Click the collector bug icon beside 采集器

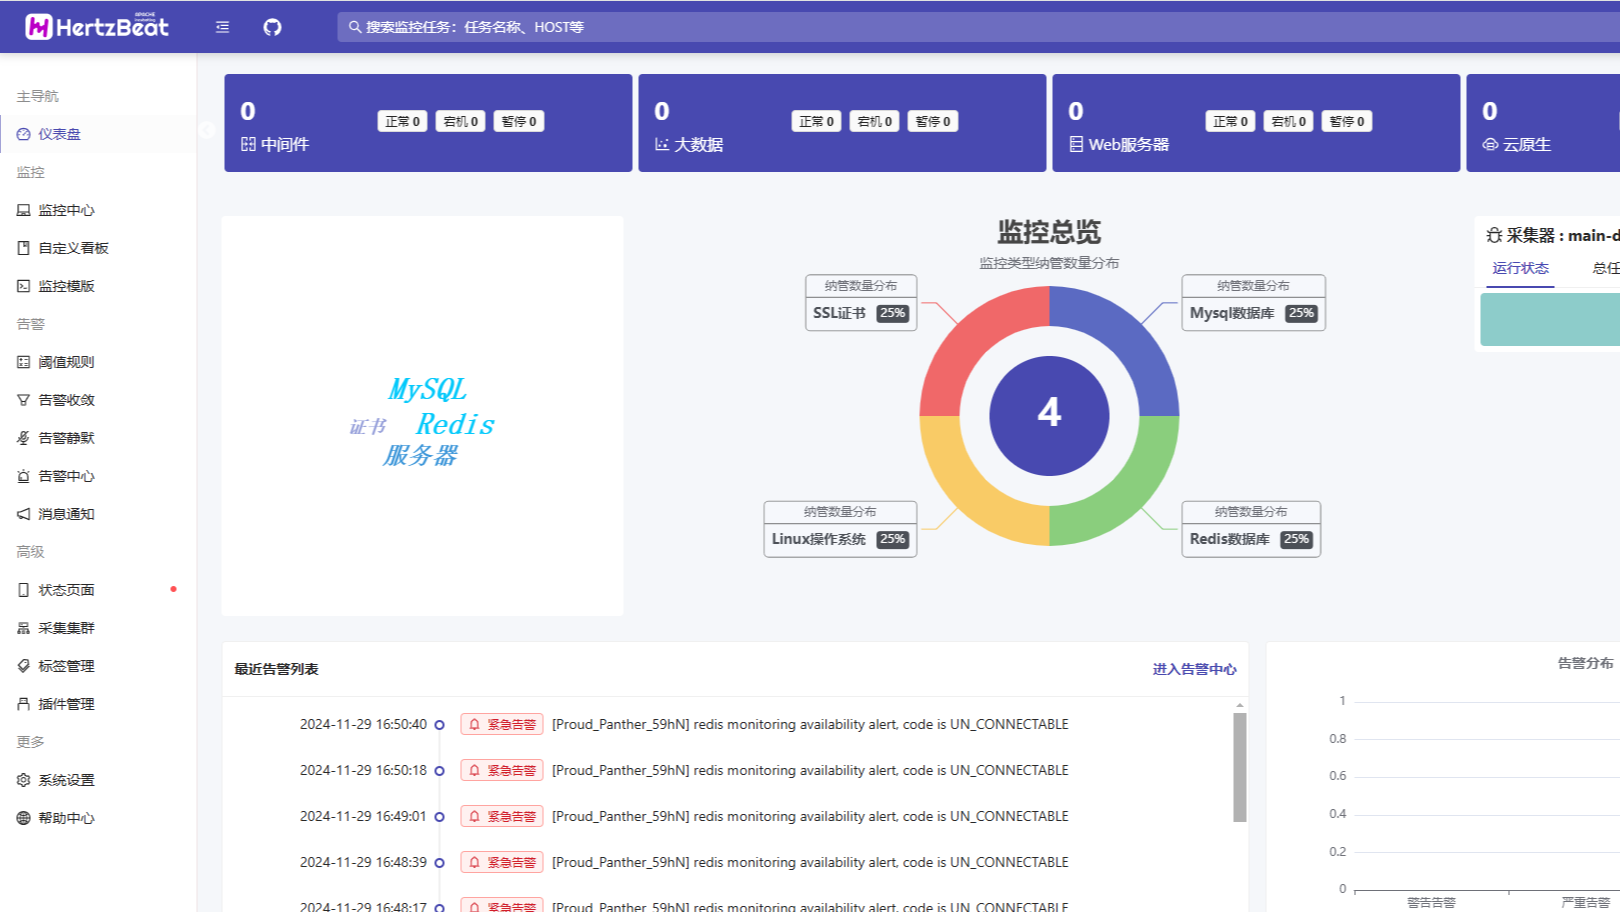1494,236
